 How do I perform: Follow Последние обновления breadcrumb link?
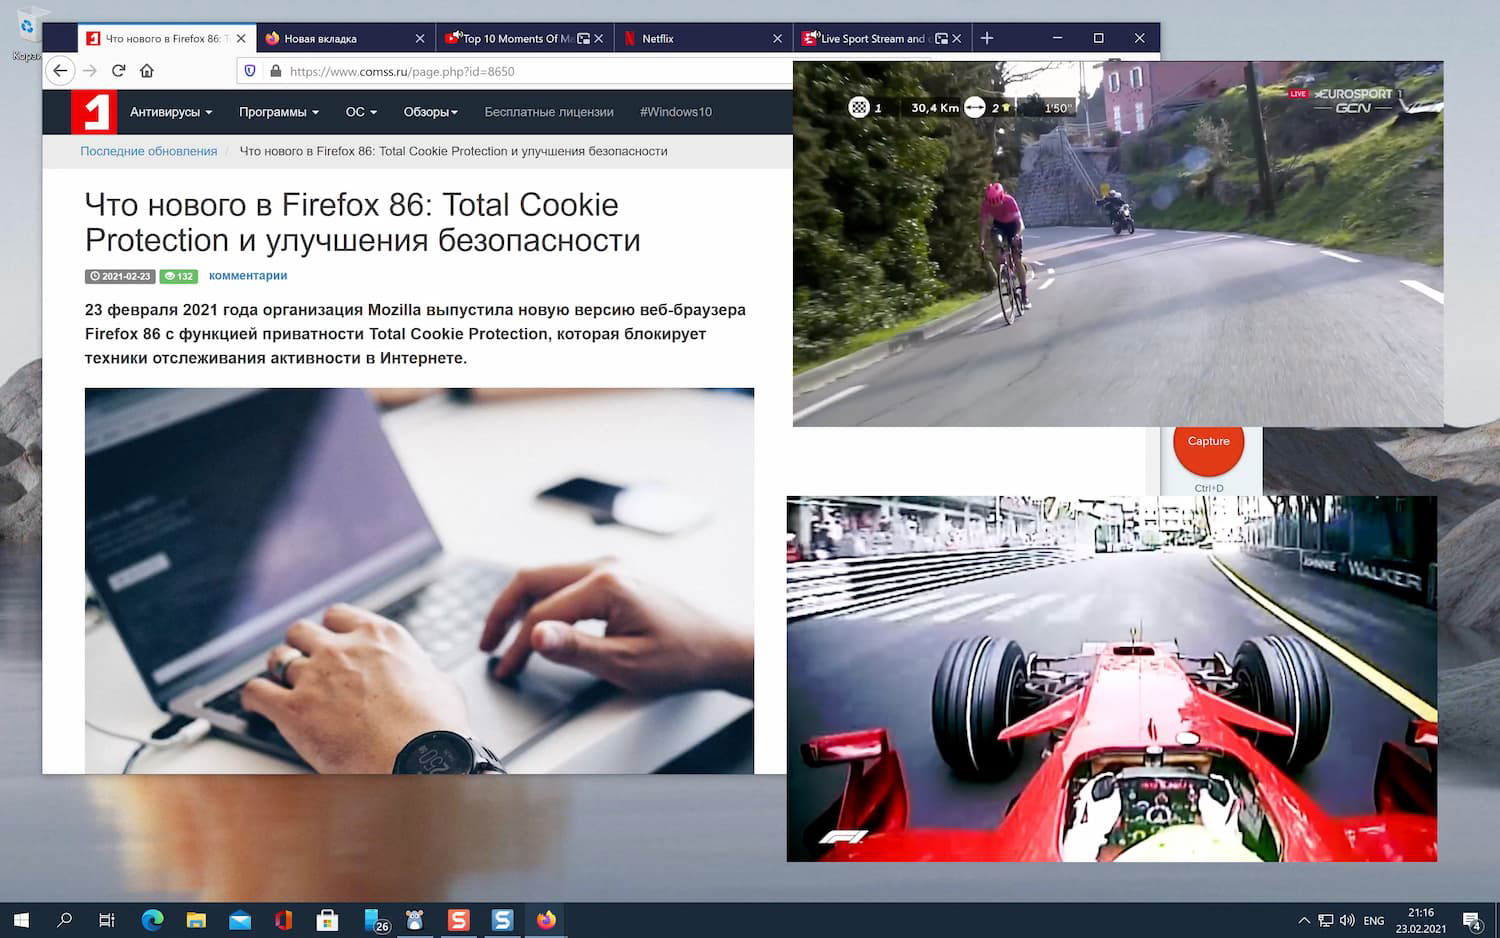click(149, 151)
